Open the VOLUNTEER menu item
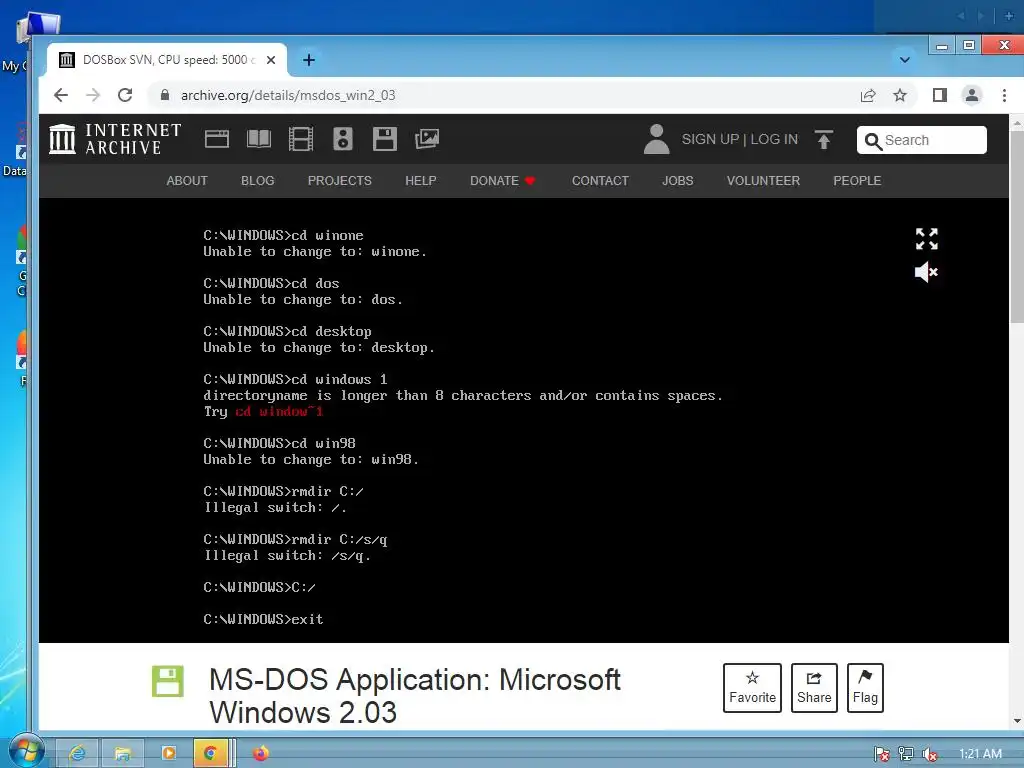 point(763,181)
